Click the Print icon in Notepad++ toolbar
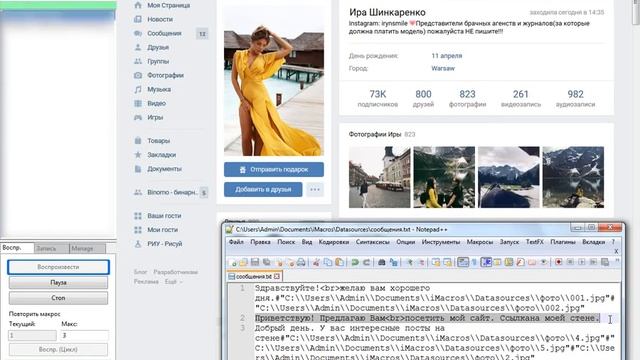Image resolution: width=640 pixels, height=360 pixels. tap(301, 262)
